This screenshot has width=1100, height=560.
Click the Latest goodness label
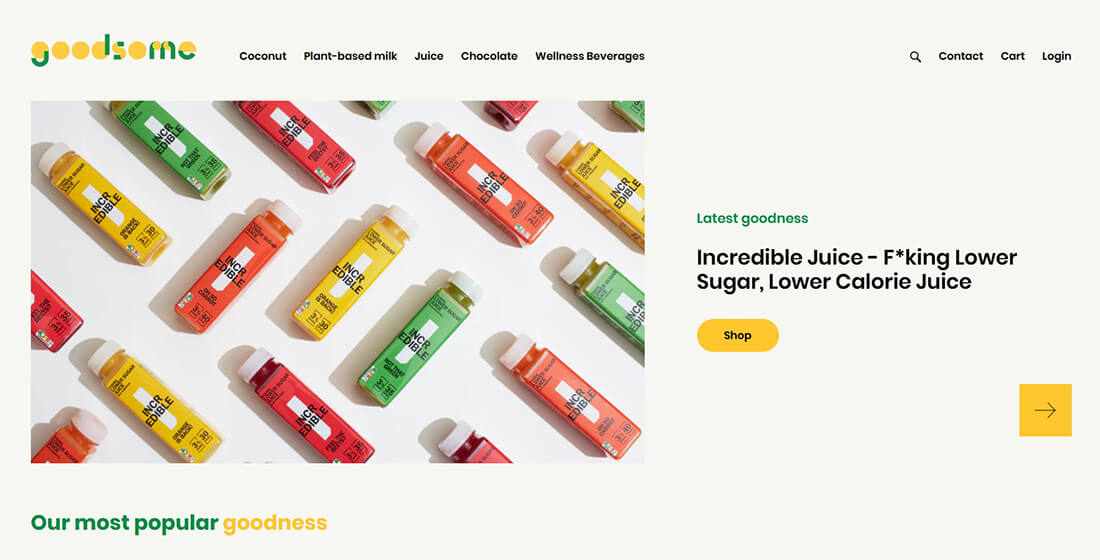click(752, 218)
